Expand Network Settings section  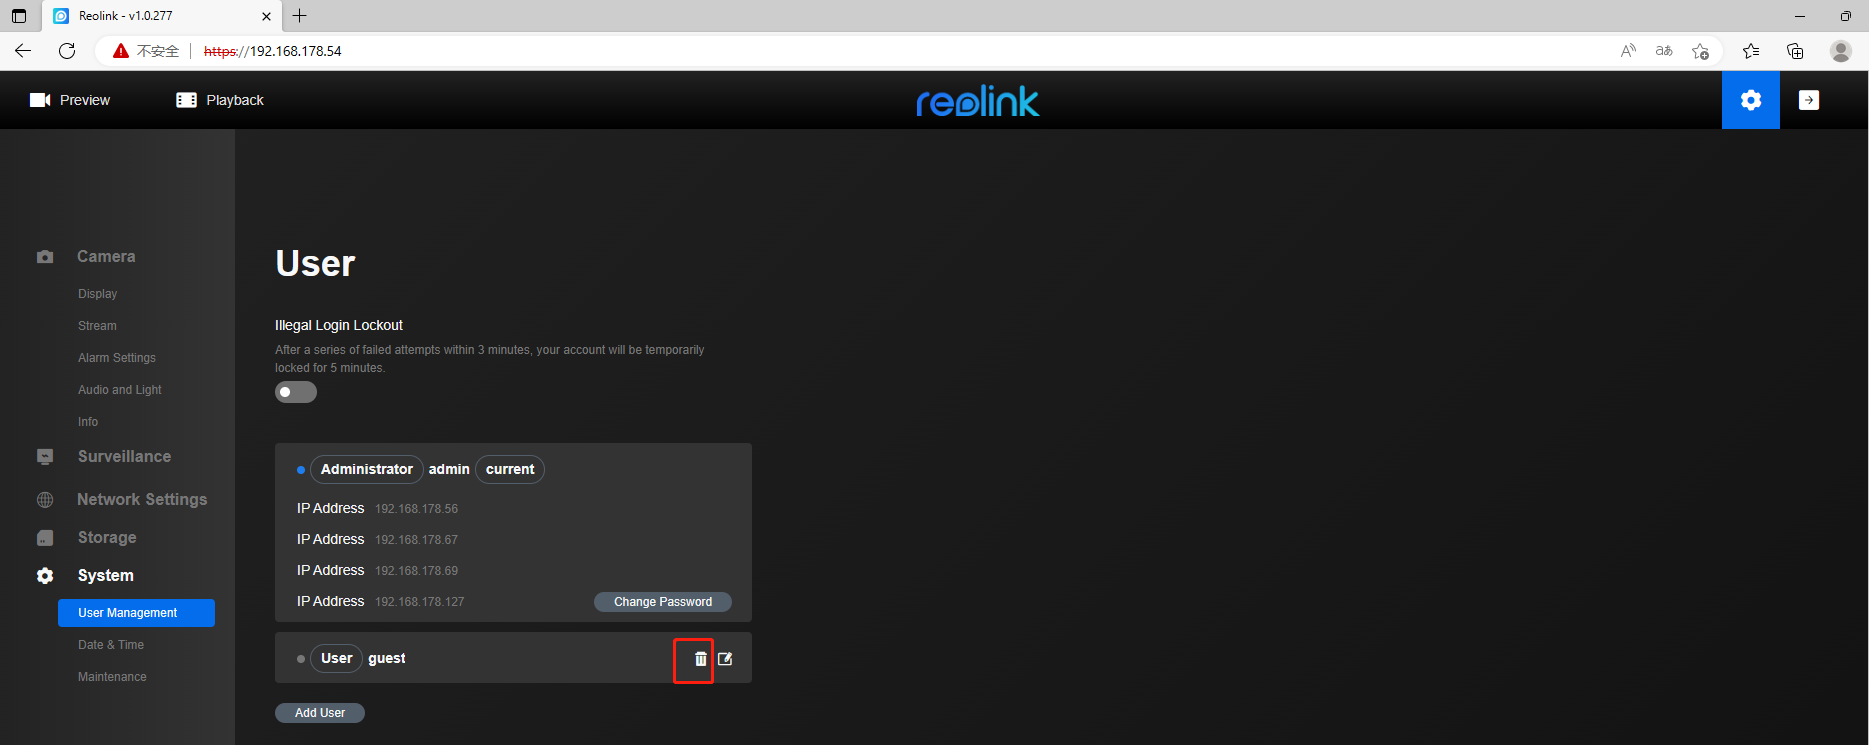142,500
